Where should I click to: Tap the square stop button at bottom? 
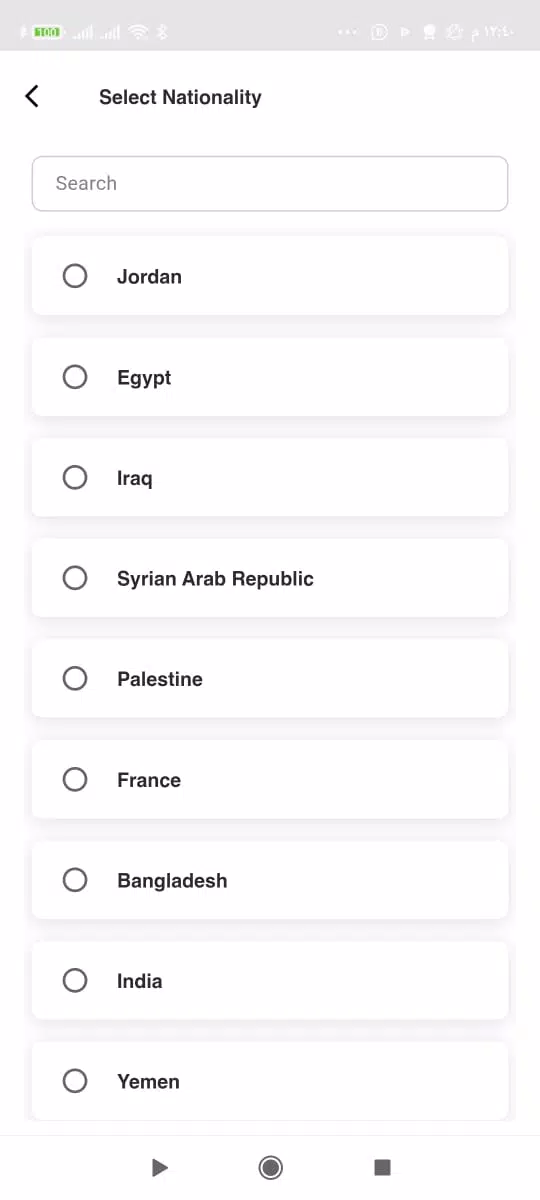[381, 1167]
